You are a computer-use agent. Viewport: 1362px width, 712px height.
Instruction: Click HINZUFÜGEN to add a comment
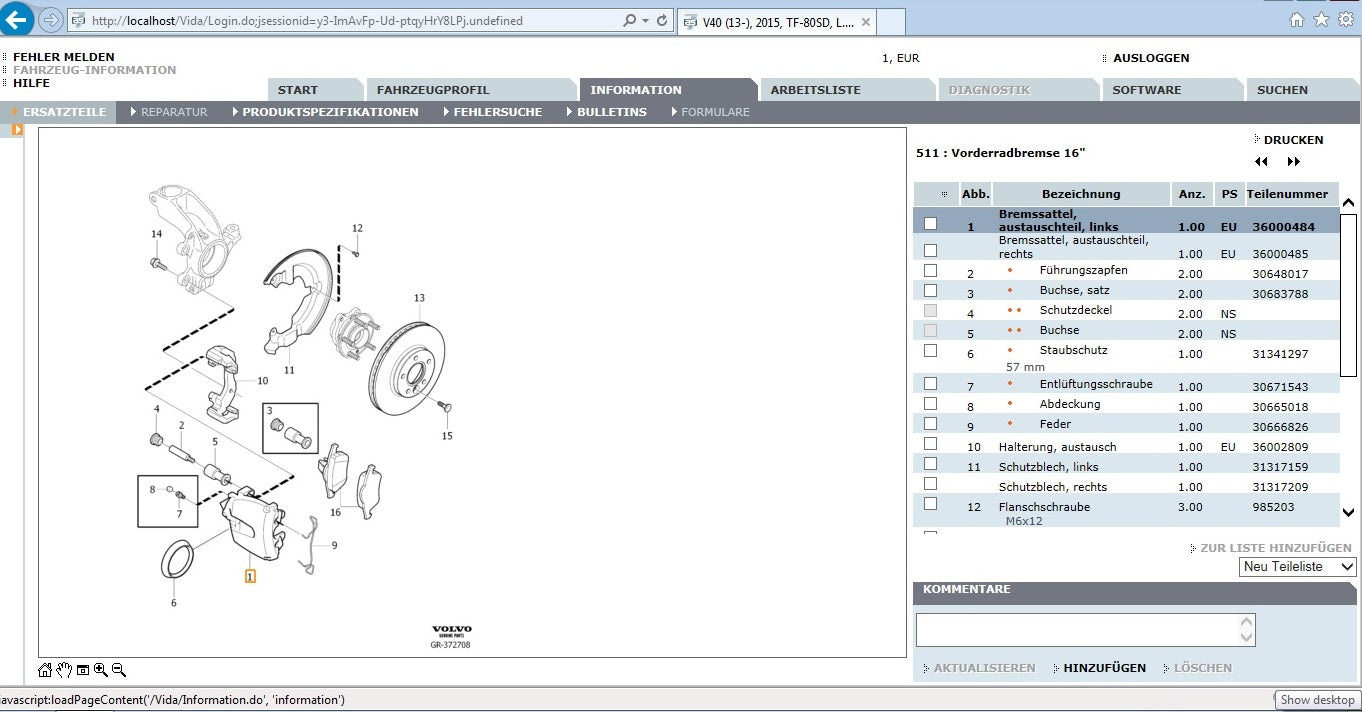click(1104, 668)
